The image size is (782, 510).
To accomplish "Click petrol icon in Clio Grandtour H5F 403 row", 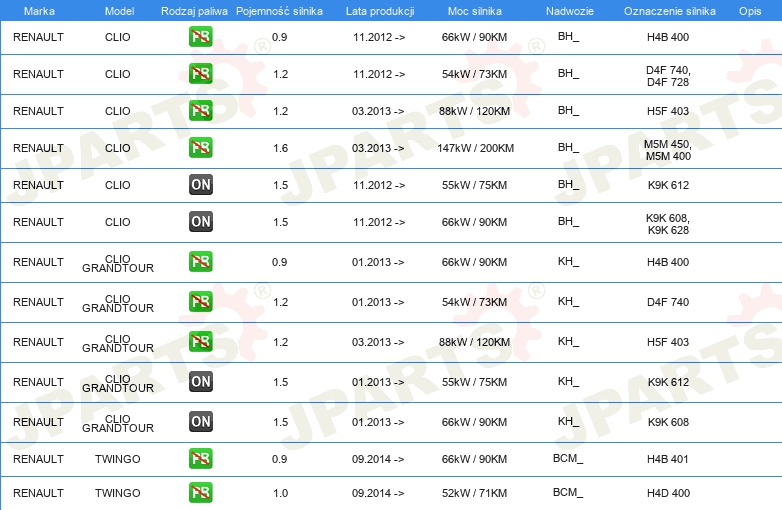I will click(200, 341).
